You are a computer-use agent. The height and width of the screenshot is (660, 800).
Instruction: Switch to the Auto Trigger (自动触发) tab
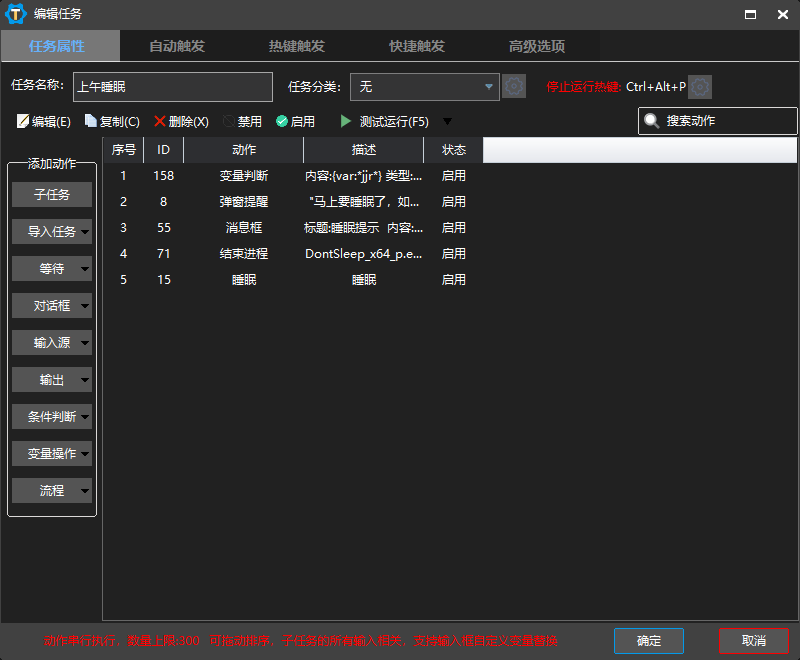coord(177,46)
